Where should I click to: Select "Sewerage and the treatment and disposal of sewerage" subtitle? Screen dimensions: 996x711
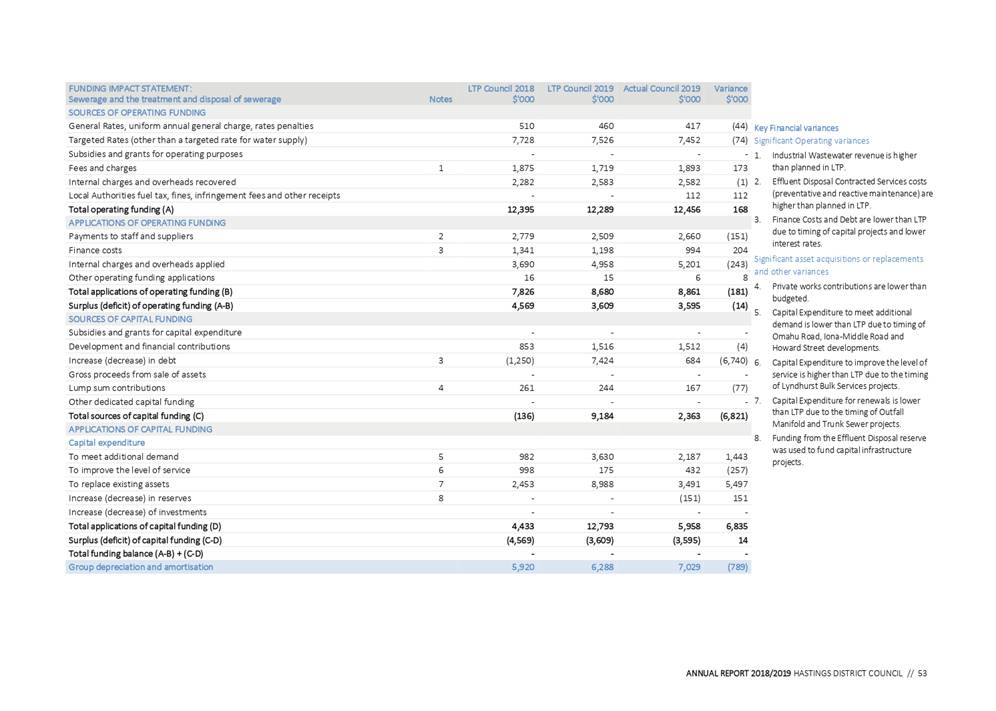point(175,99)
